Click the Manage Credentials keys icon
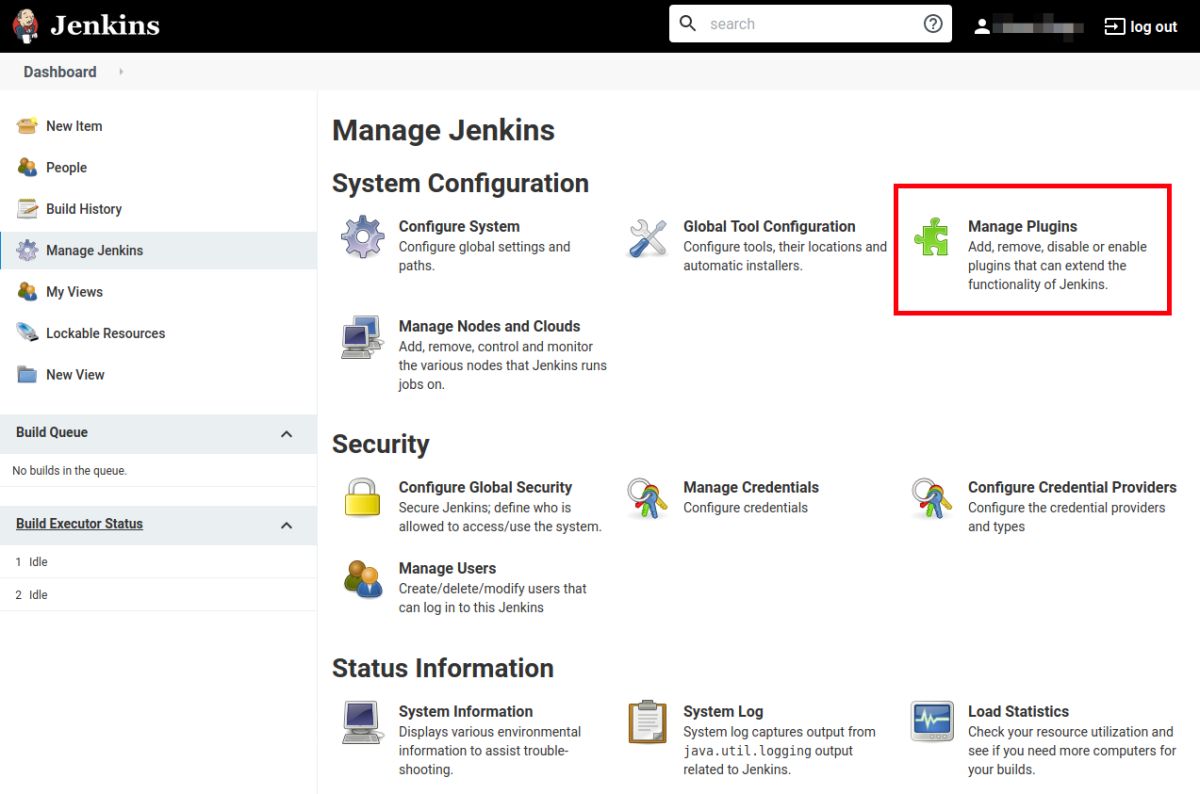 tap(647, 498)
